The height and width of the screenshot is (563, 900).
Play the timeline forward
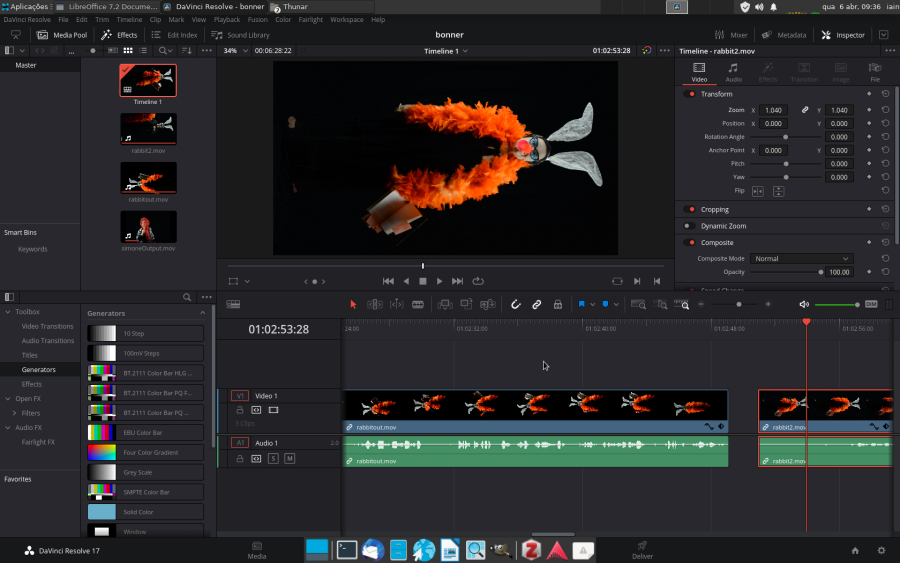pyautogui.click(x=439, y=281)
